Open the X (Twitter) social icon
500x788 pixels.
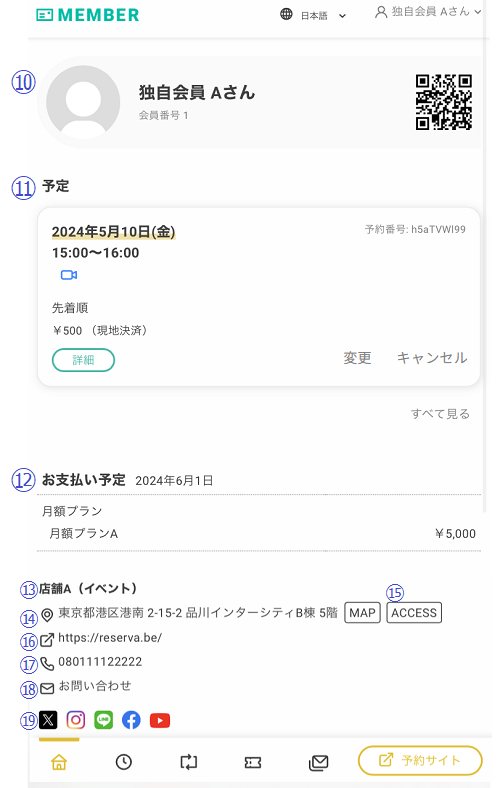(x=48, y=720)
